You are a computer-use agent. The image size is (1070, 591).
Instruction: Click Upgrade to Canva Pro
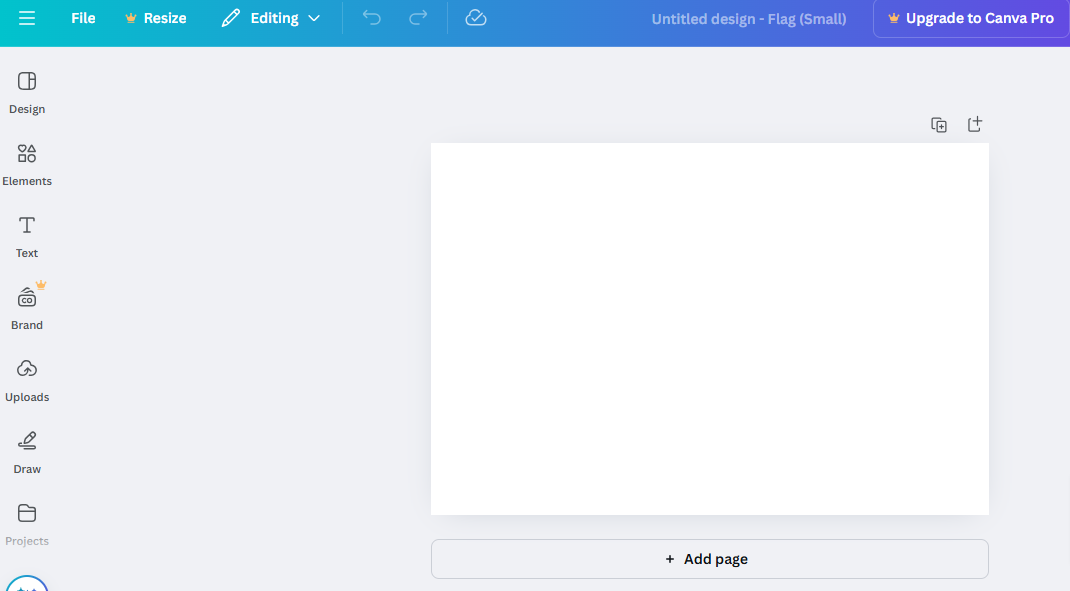click(x=970, y=18)
